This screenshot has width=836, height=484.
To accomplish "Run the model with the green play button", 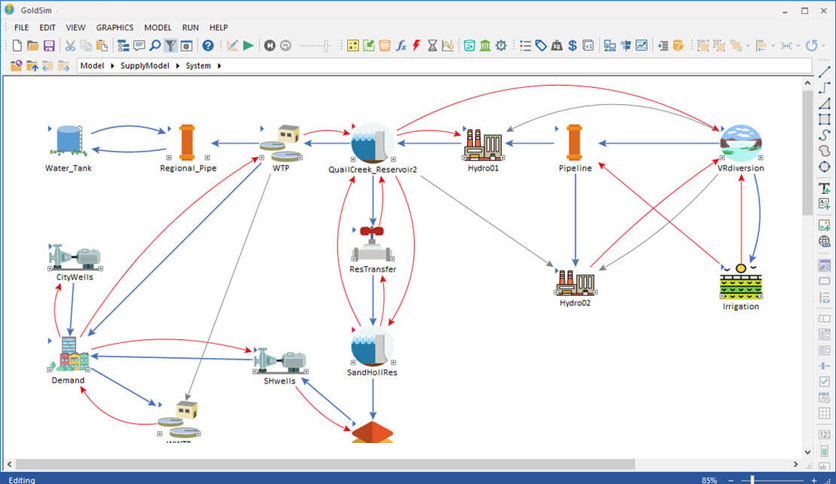I will point(248,45).
